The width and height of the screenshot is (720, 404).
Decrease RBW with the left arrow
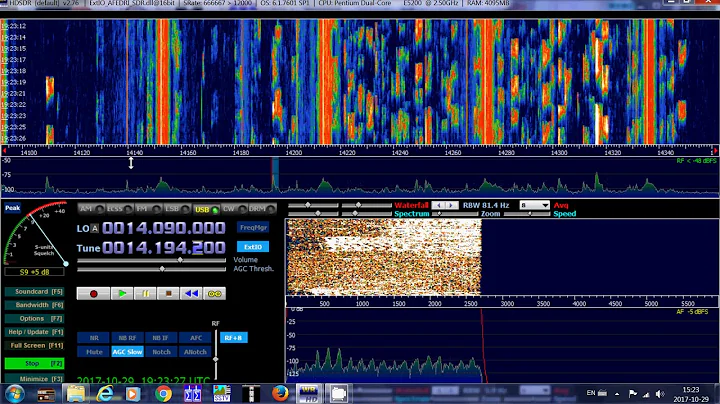[439, 205]
